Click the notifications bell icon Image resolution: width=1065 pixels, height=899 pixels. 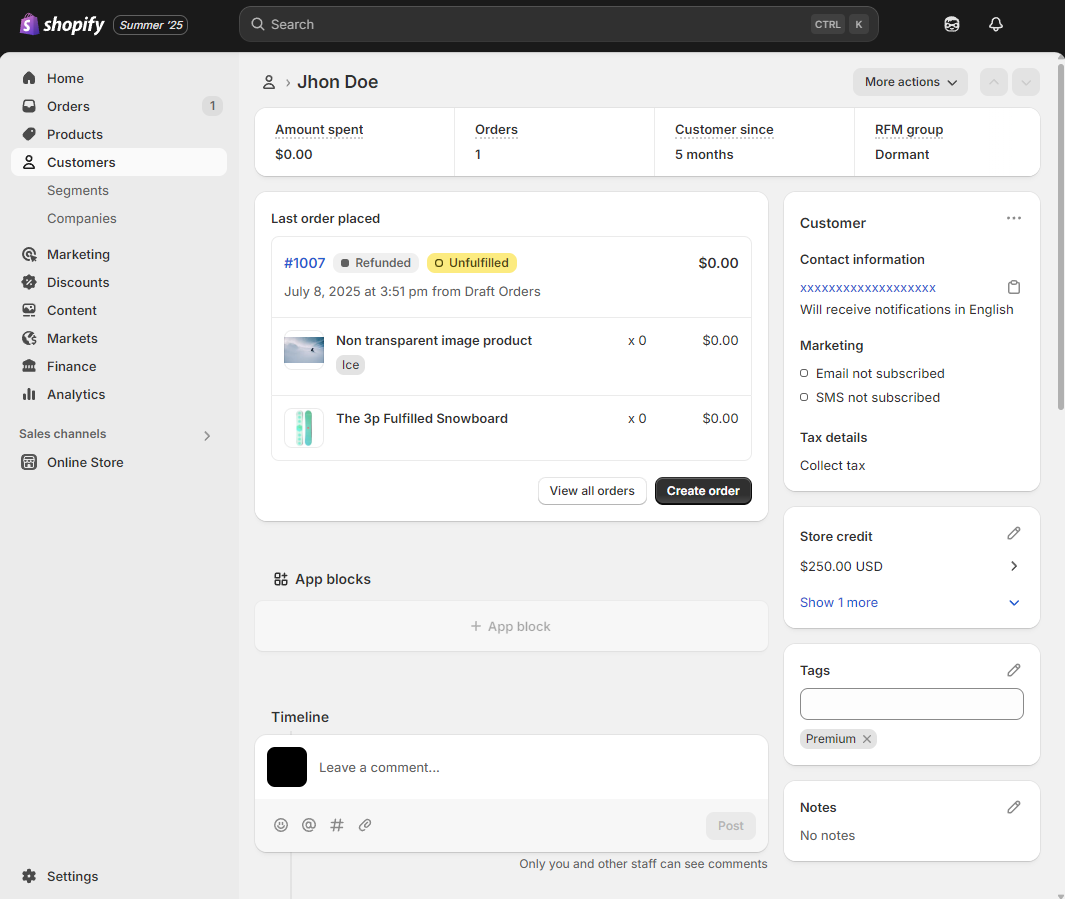995,24
